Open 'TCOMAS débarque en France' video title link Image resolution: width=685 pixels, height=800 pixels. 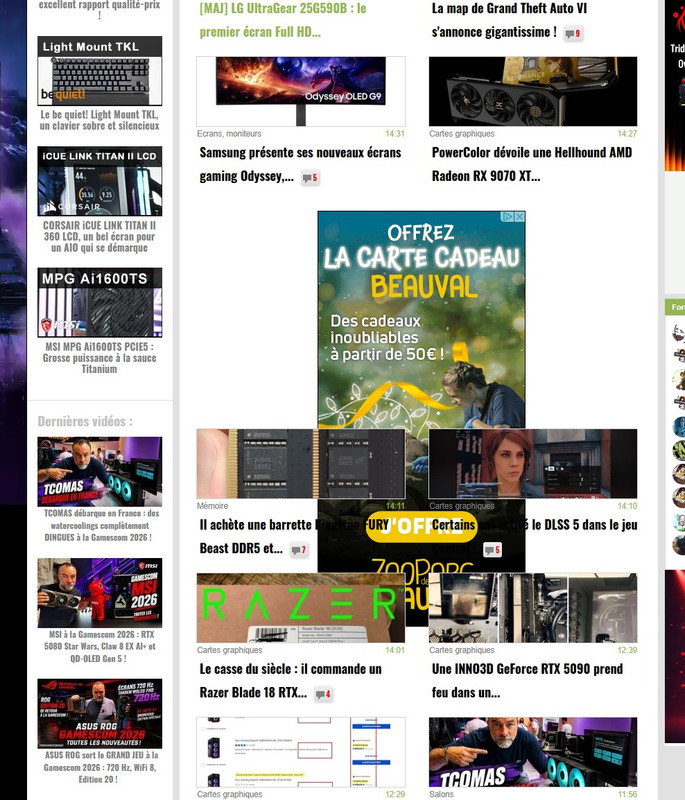[x=100, y=525]
